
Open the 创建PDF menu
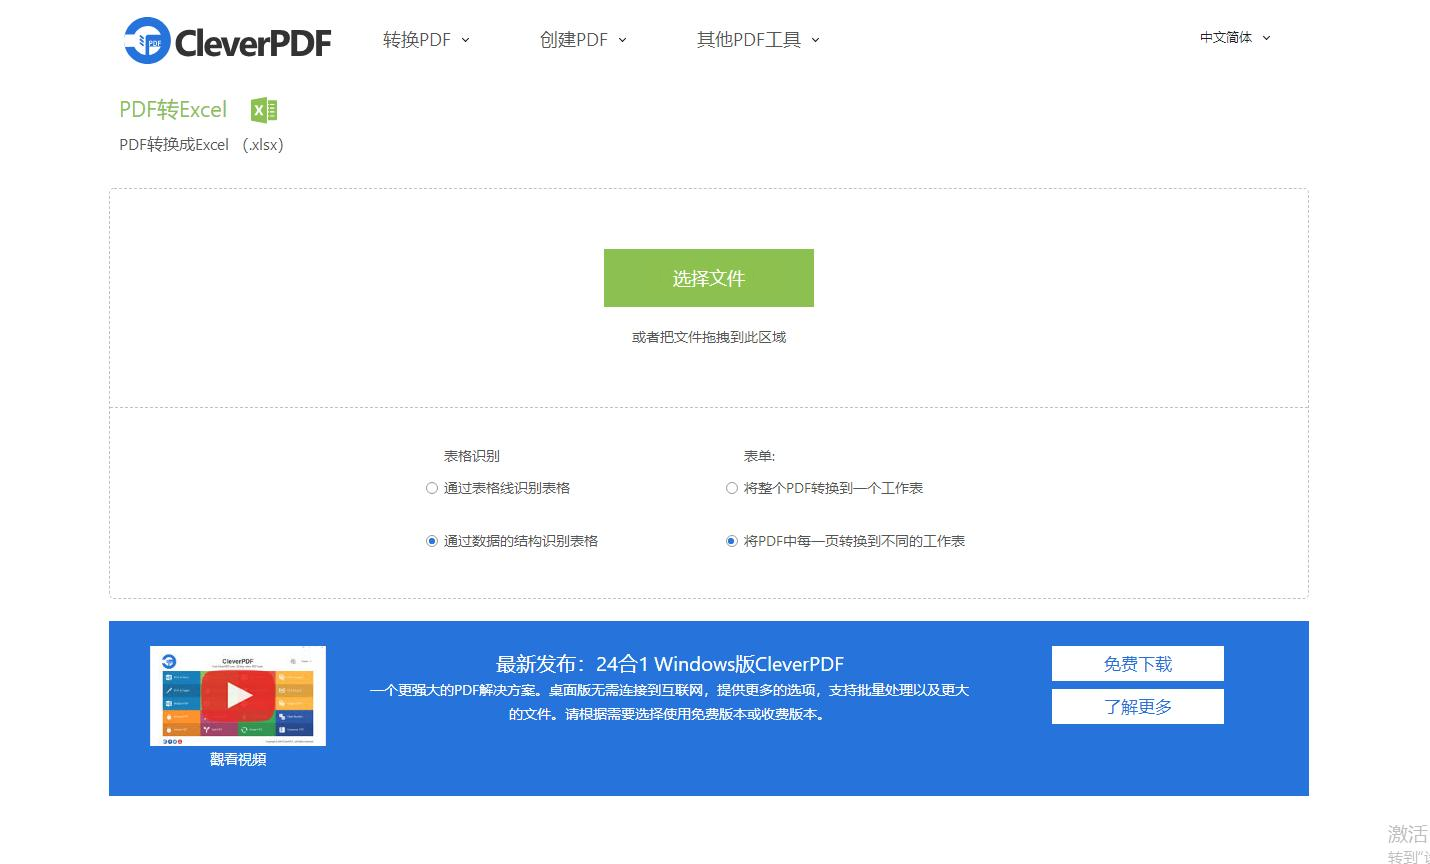pyautogui.click(x=583, y=40)
